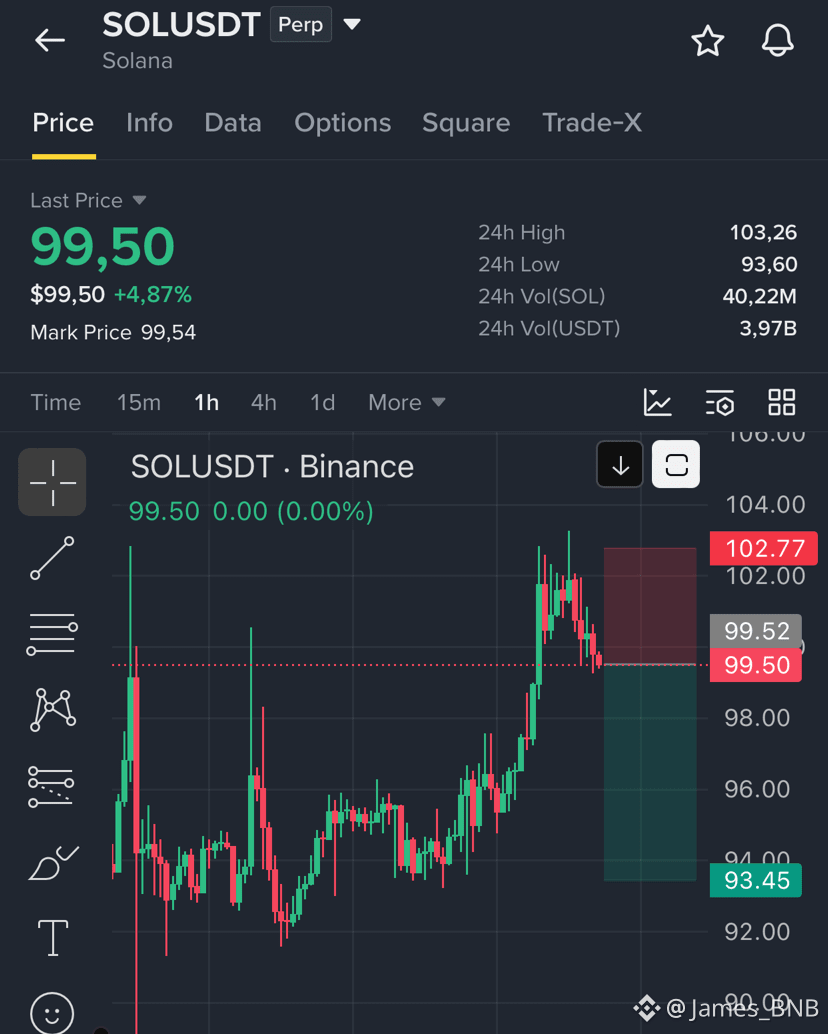828x1034 pixels.
Task: Expand the More intervals dropdown
Action: point(407,402)
